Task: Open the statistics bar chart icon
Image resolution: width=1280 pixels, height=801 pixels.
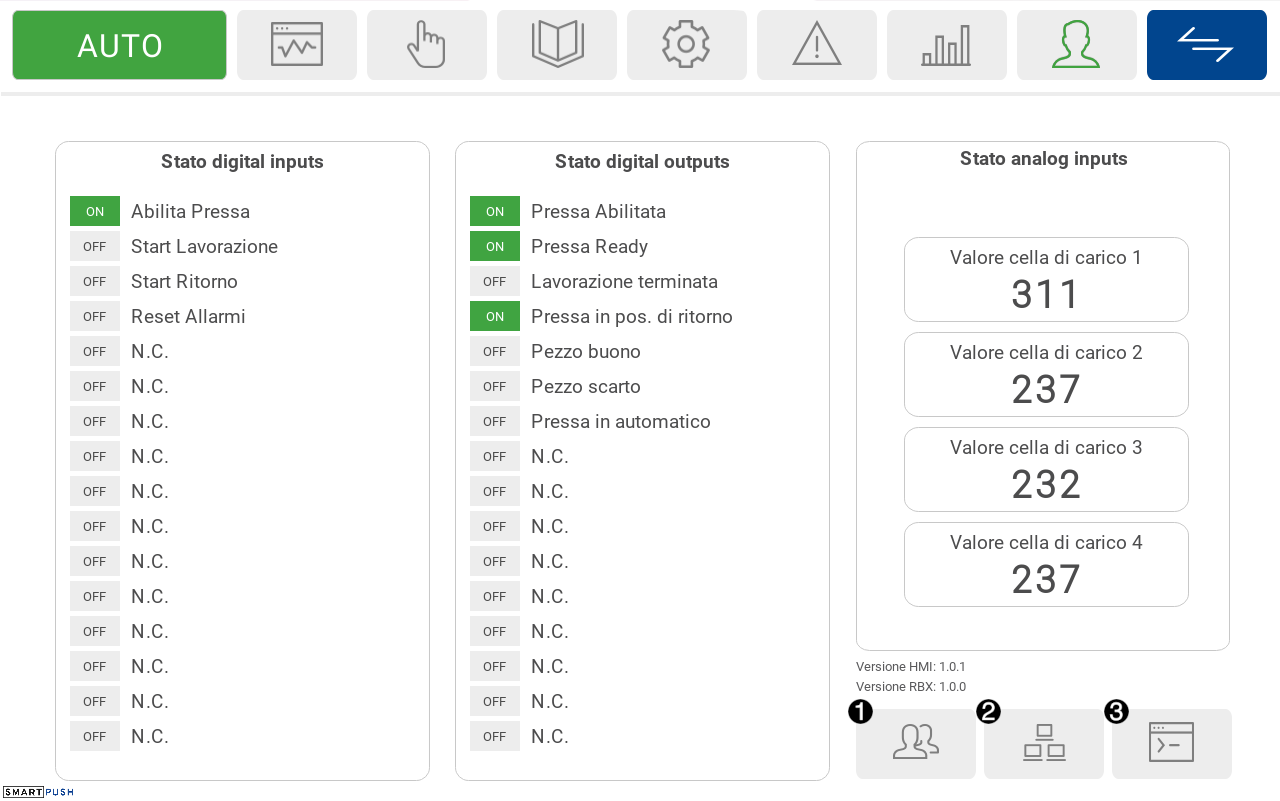Action: pyautogui.click(x=947, y=45)
